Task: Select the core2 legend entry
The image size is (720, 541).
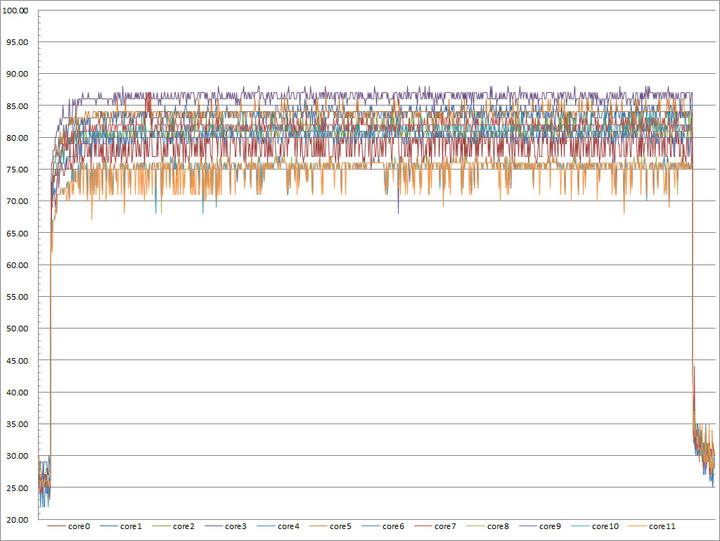Action: coord(174,526)
